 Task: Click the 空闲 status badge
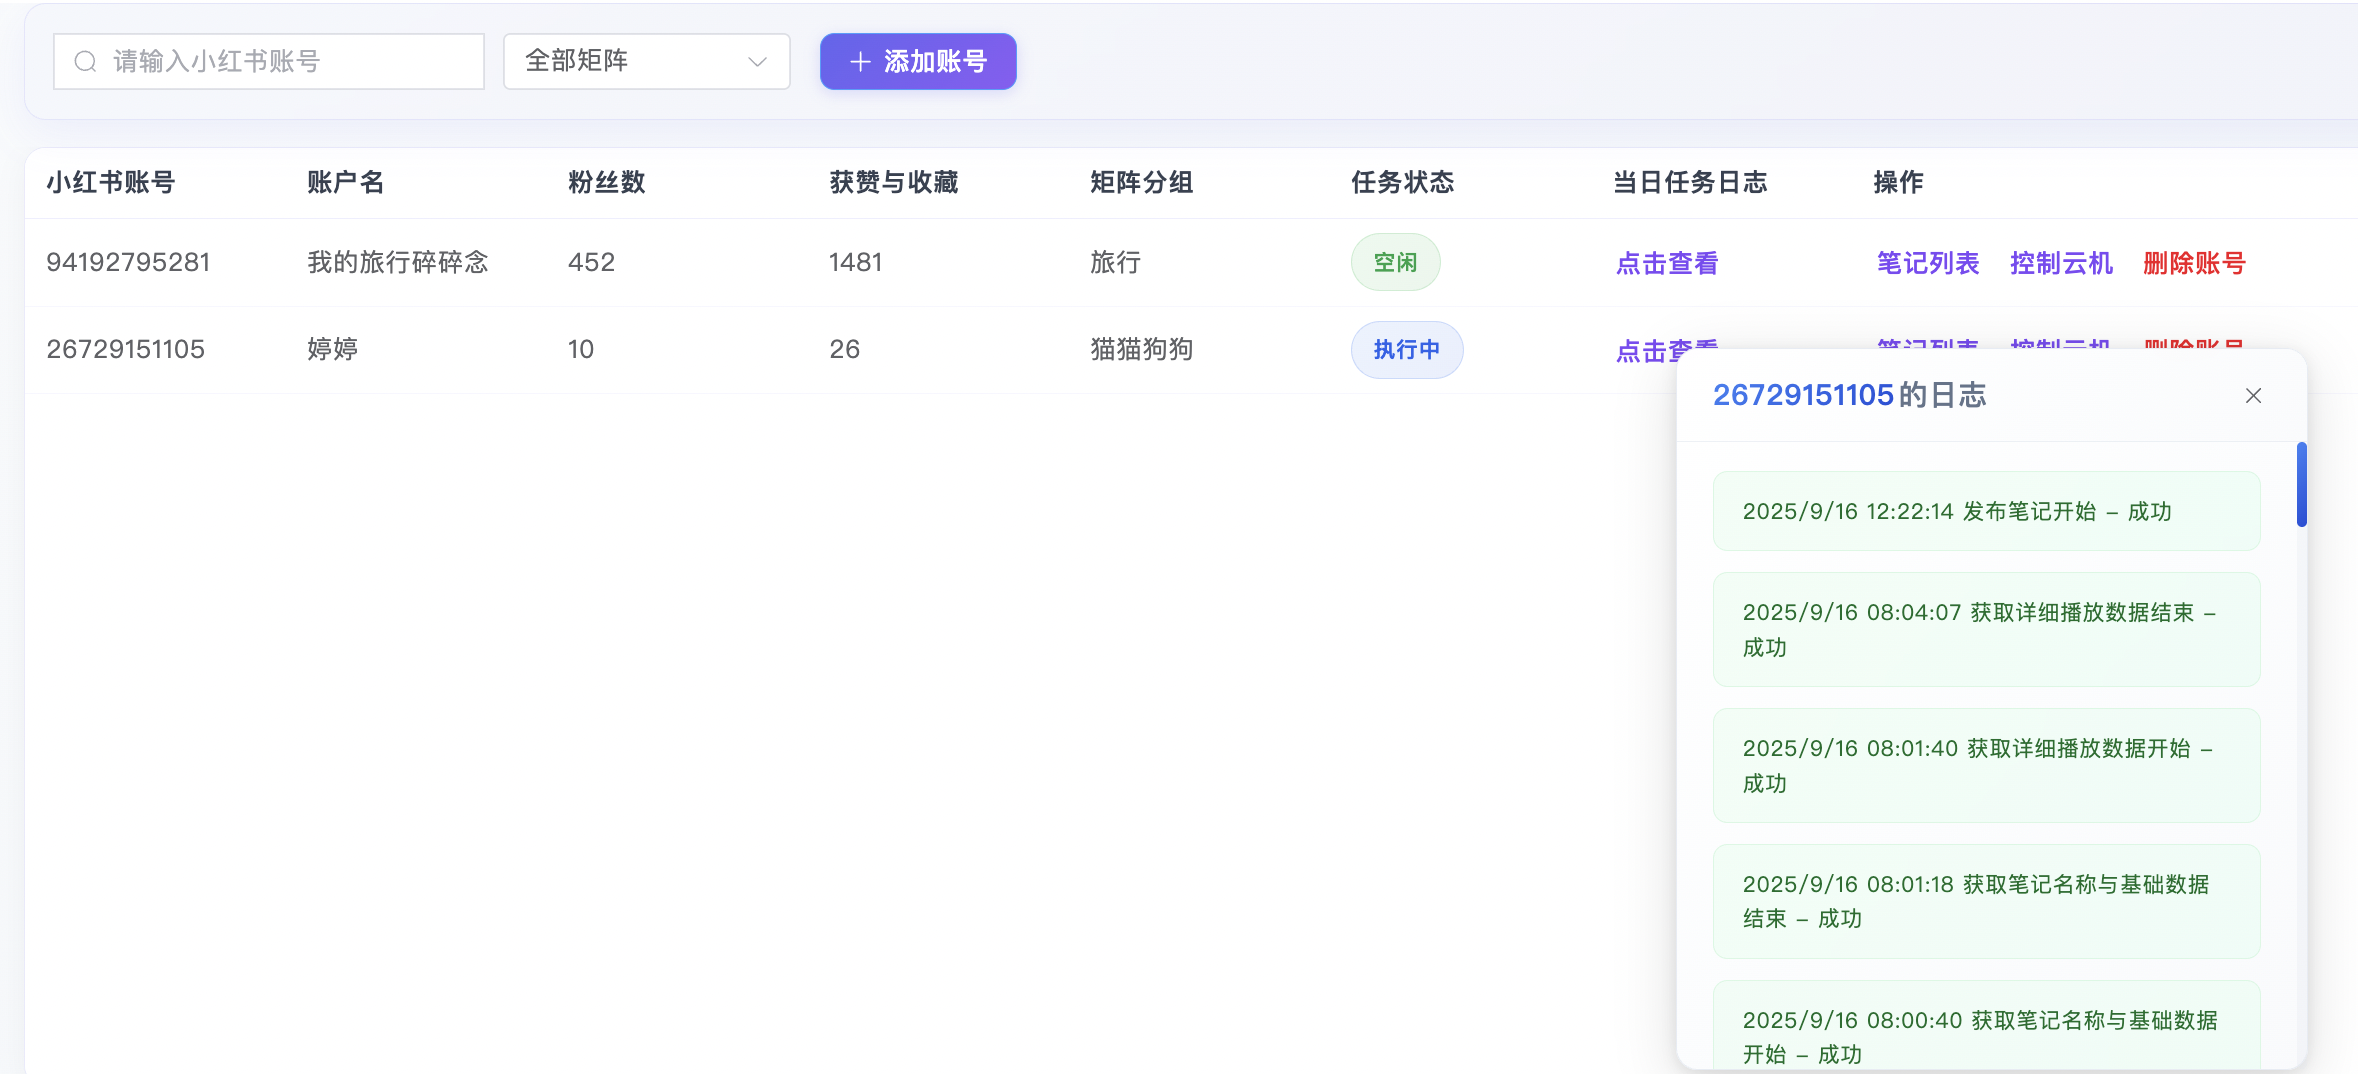tap(1394, 262)
